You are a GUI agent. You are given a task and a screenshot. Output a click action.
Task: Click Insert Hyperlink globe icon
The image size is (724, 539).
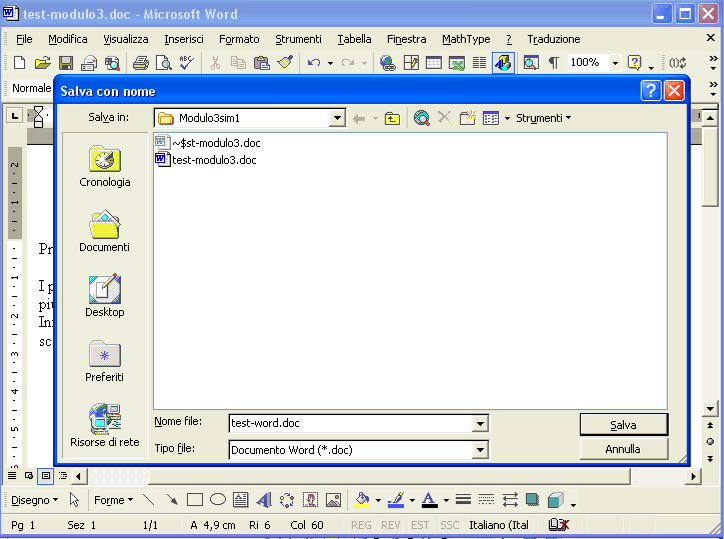pyautogui.click(x=387, y=62)
